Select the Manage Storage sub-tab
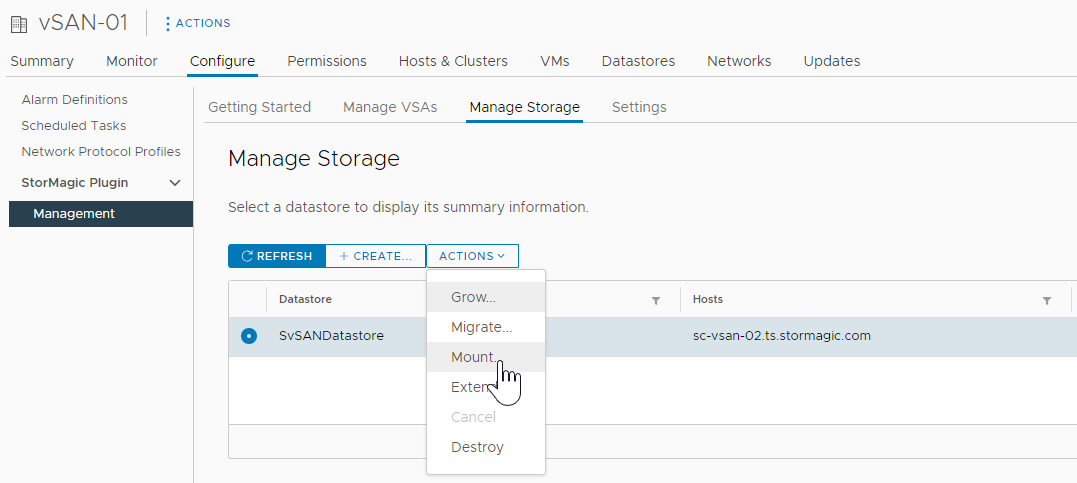1077x483 pixels. click(x=525, y=107)
